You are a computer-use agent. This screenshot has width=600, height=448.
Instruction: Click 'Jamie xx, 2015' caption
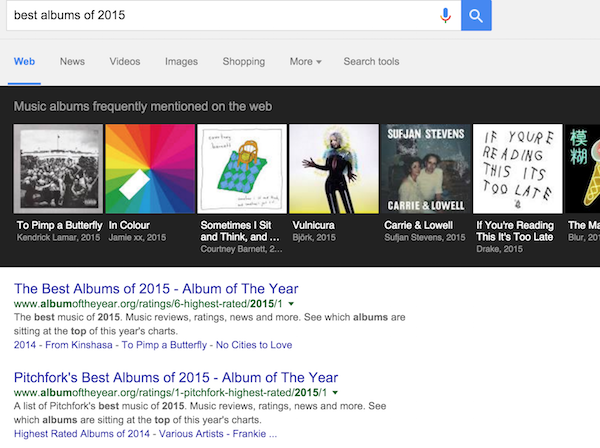[x=137, y=238]
